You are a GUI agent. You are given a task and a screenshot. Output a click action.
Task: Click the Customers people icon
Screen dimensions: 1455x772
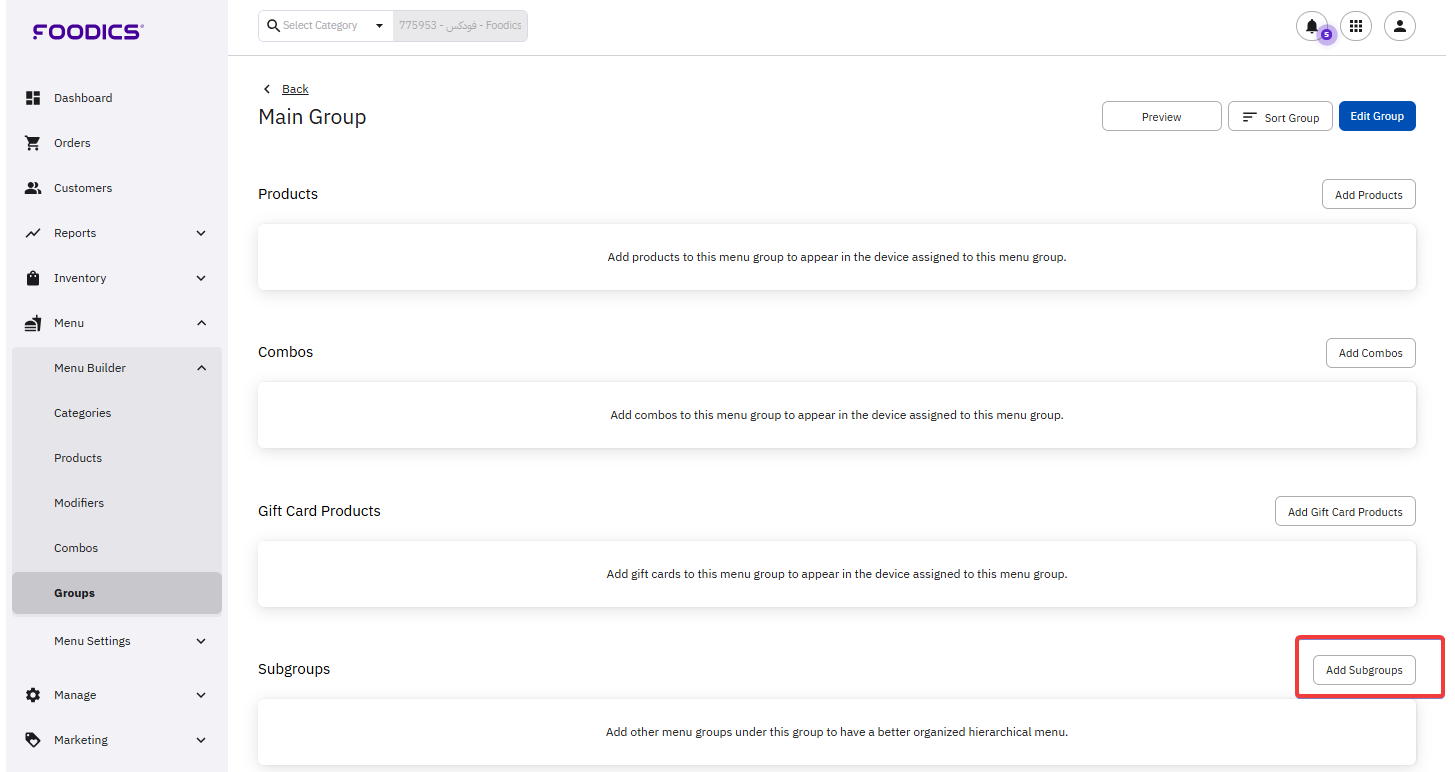[x=33, y=188]
